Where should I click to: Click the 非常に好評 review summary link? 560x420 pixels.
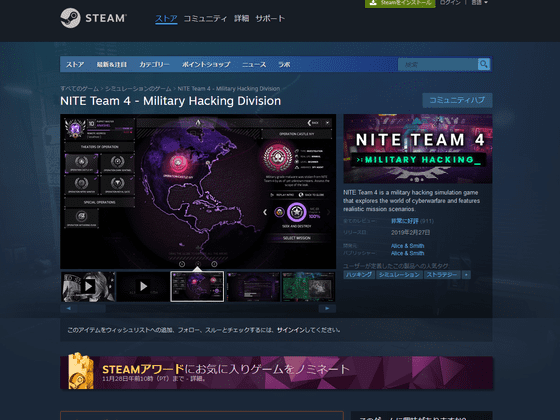point(404,221)
